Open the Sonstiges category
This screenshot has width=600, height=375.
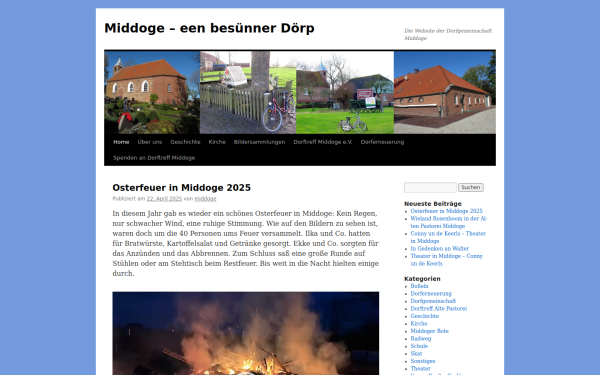click(x=423, y=361)
